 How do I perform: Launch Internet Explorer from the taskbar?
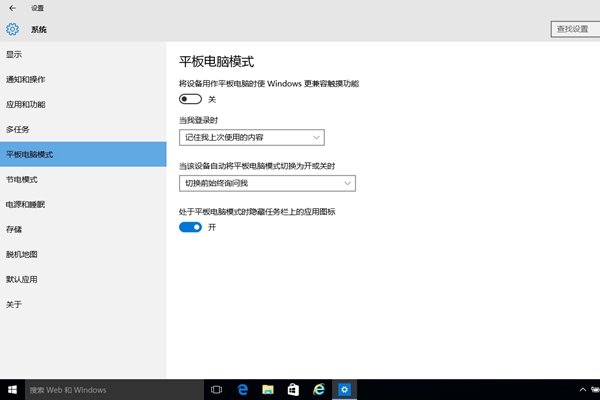[x=319, y=390]
